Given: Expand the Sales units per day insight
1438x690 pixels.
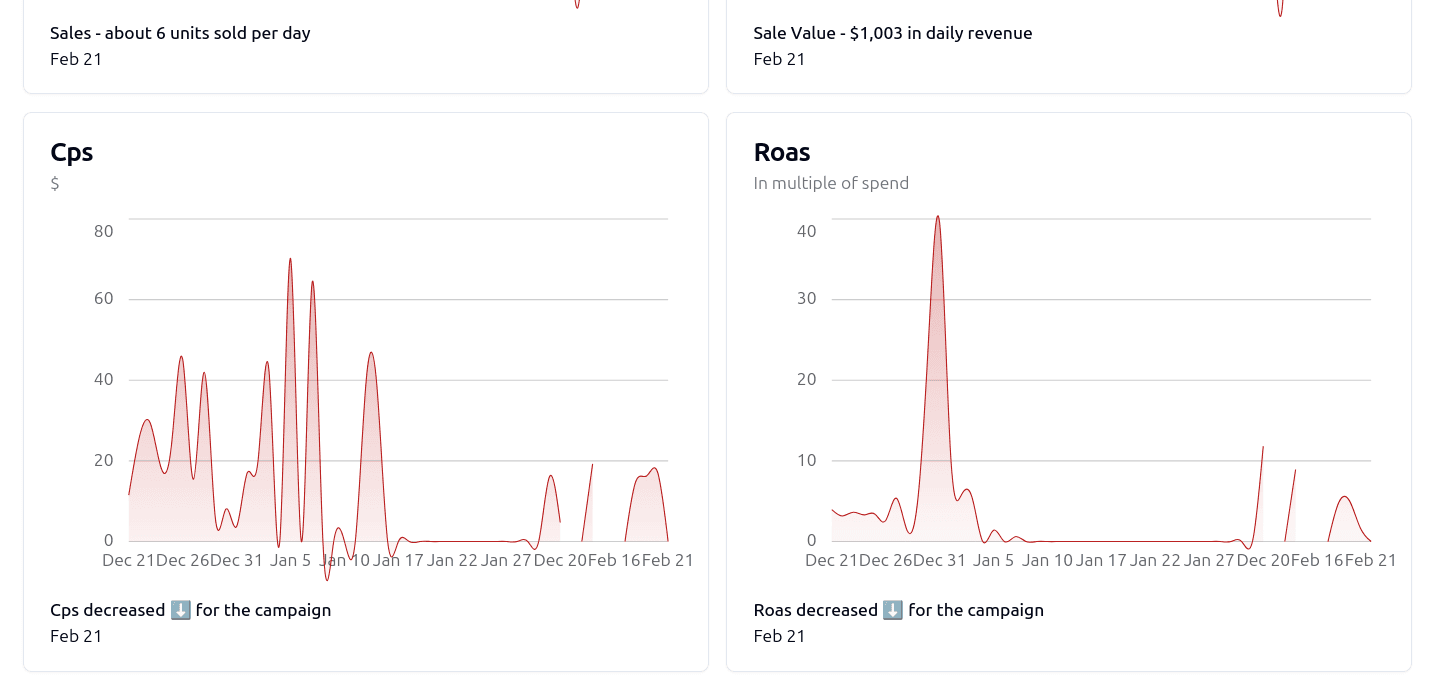Looking at the screenshot, I should tap(180, 33).
